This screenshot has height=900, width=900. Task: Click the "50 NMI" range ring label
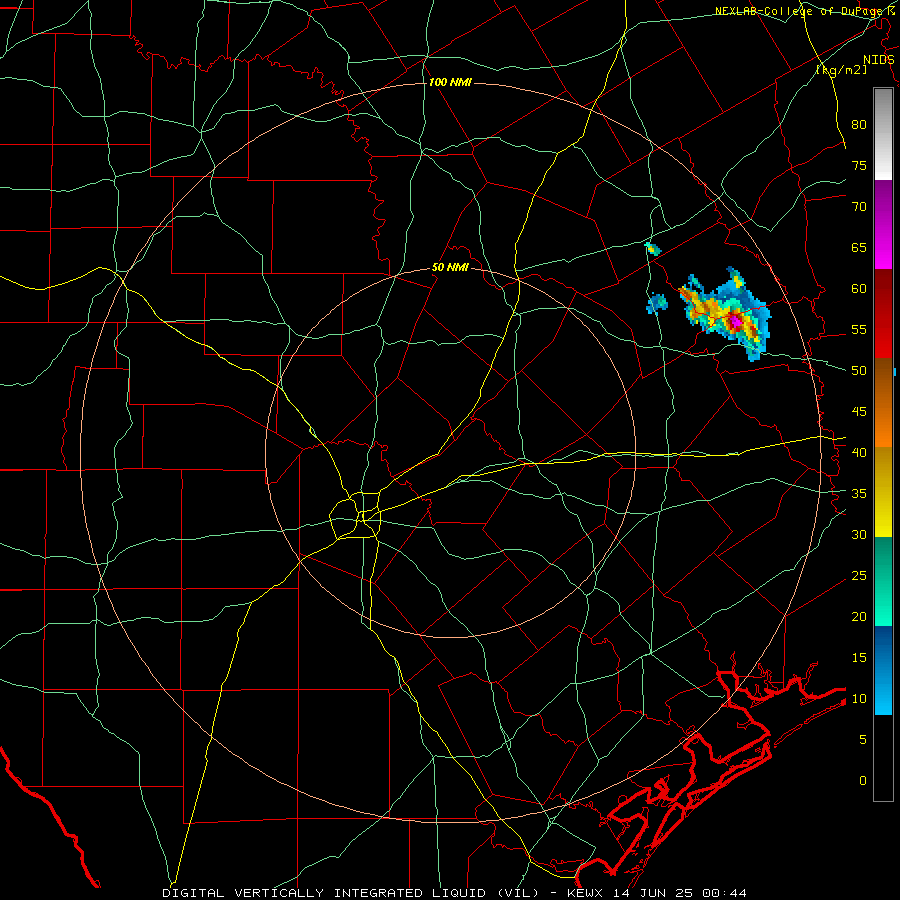click(450, 267)
